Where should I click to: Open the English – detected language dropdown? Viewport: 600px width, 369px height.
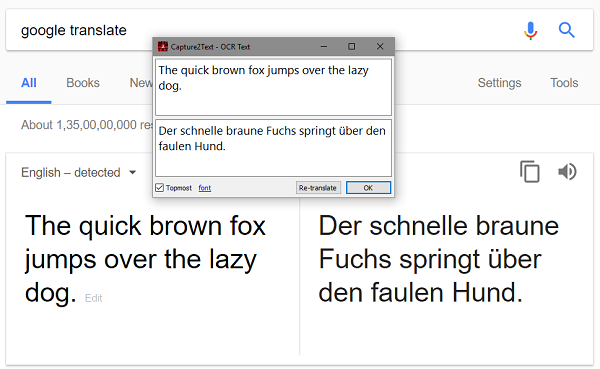(79, 173)
